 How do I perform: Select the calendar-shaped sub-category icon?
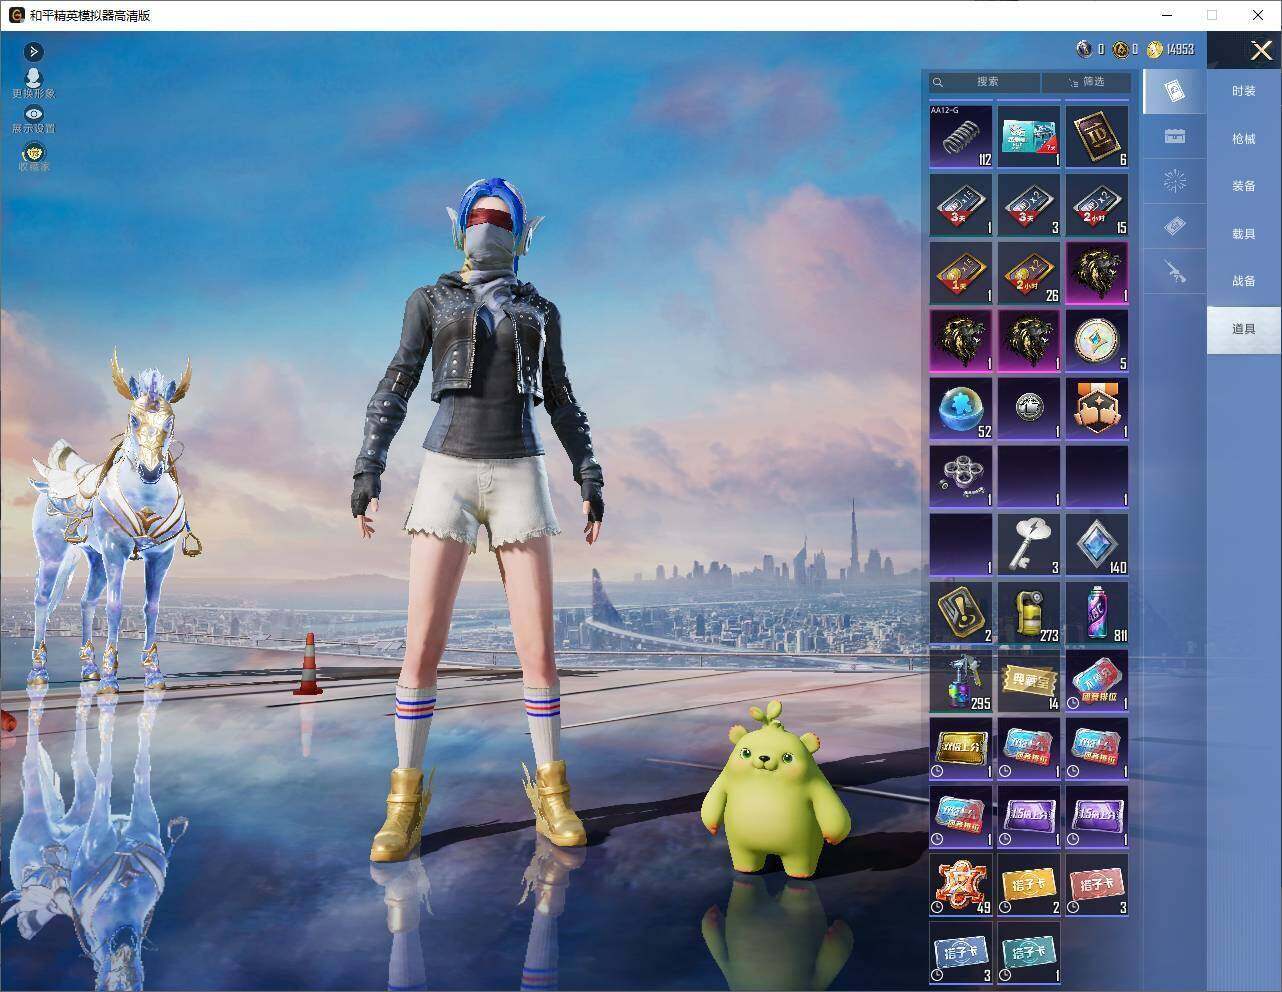[x=1175, y=136]
